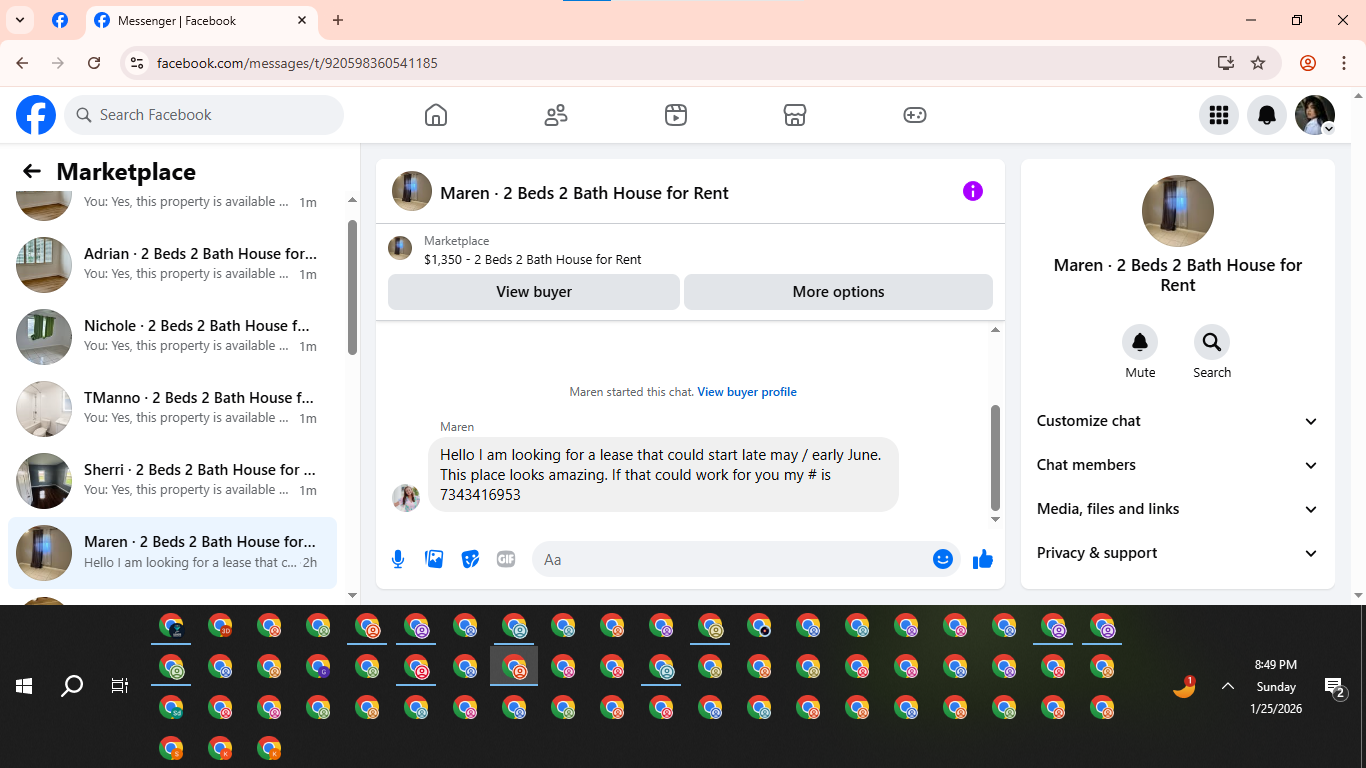Click the chat header title Maren
The height and width of the screenshot is (768, 1366).
(x=584, y=193)
